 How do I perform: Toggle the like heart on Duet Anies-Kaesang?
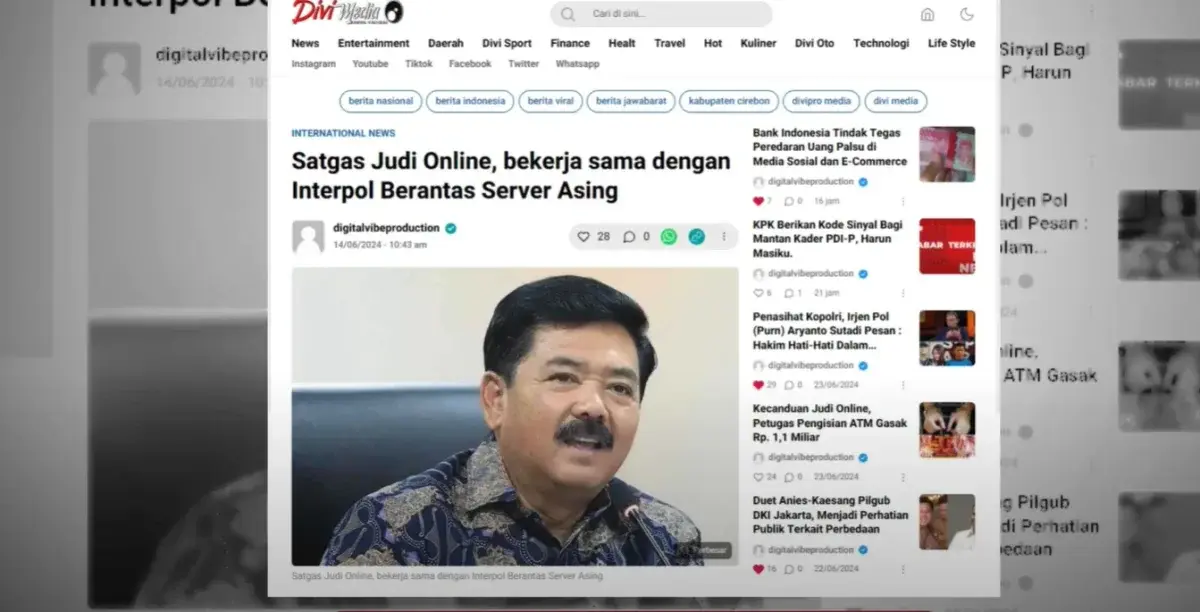coord(758,567)
